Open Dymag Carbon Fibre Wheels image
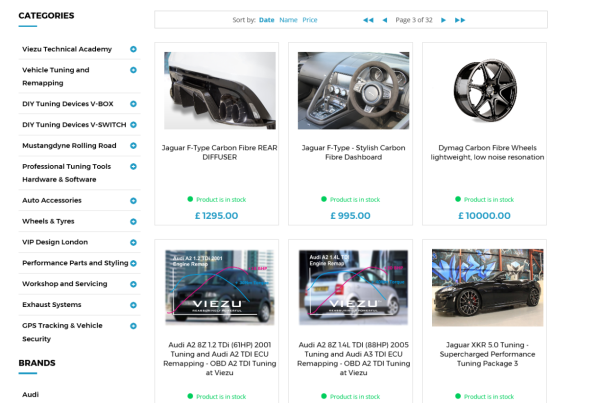 click(486, 91)
